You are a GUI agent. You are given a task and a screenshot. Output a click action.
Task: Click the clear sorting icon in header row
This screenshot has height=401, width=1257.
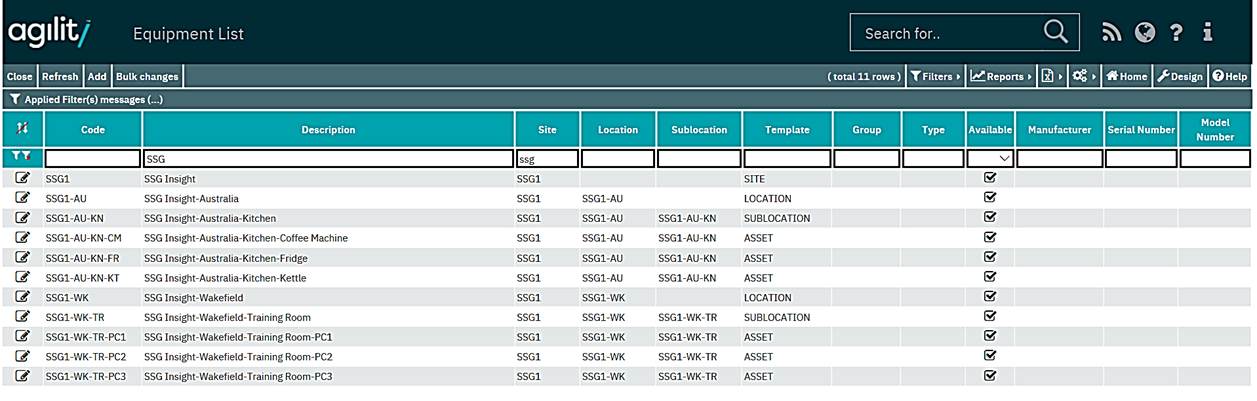22,130
